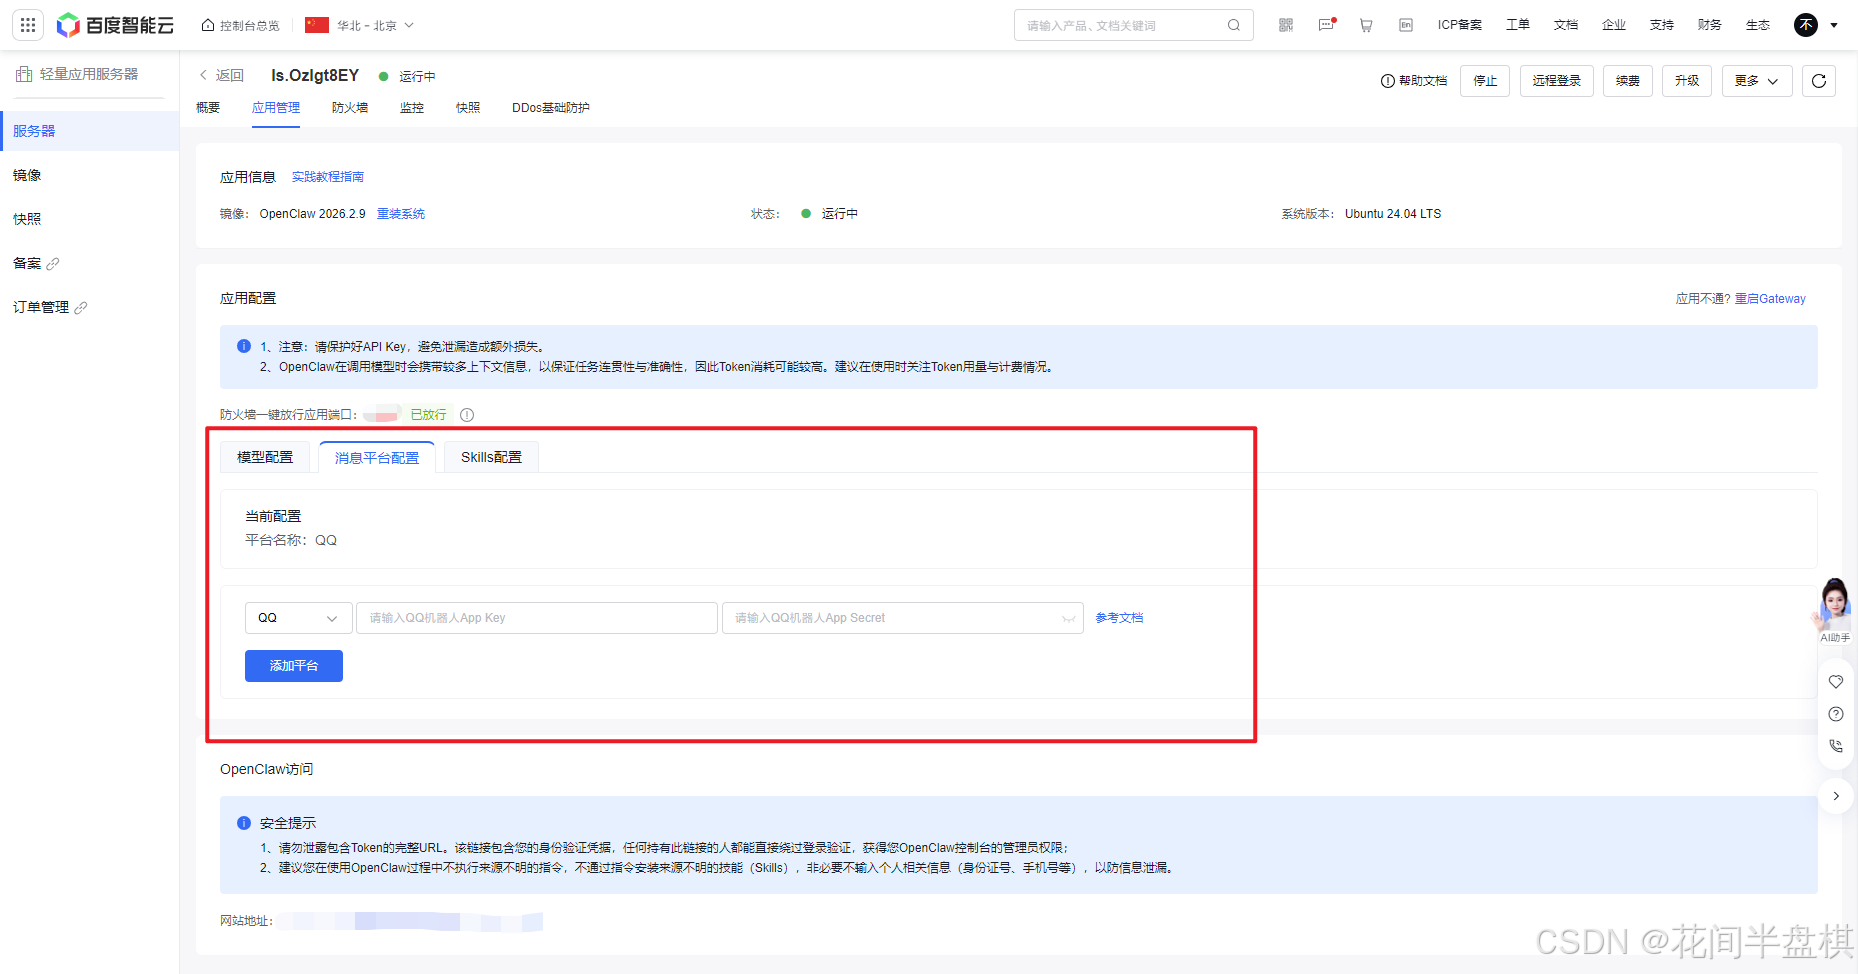Click the Baidu AI Cloud logo
This screenshot has height=974, width=1858.
point(115,25)
